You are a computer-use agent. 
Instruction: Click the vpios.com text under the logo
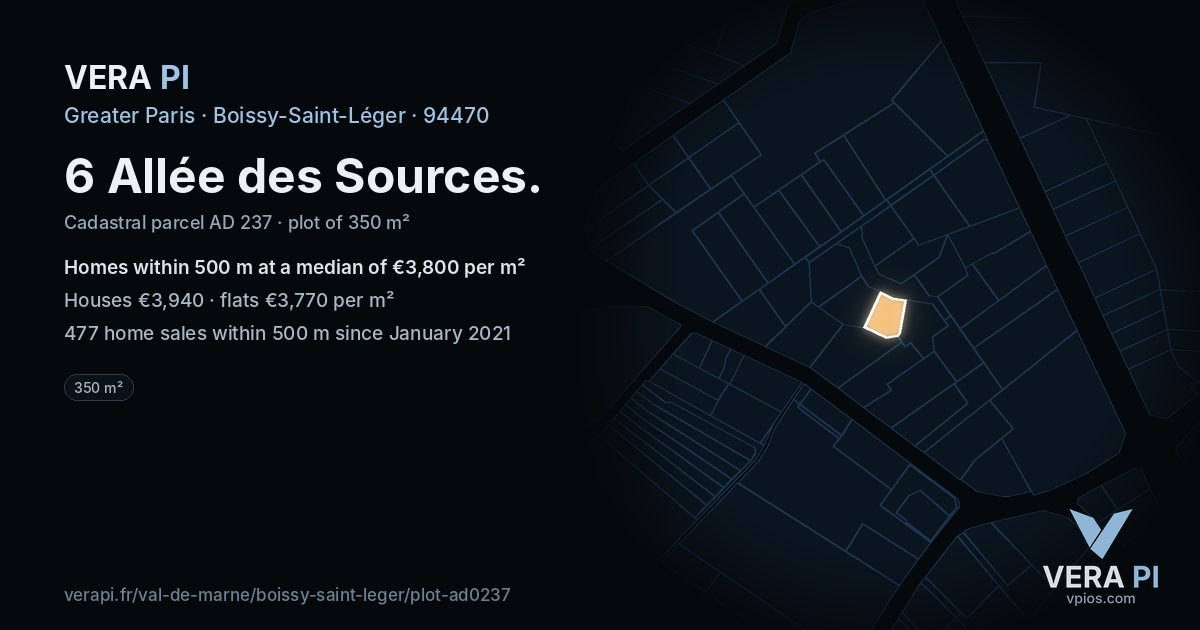1100,598
